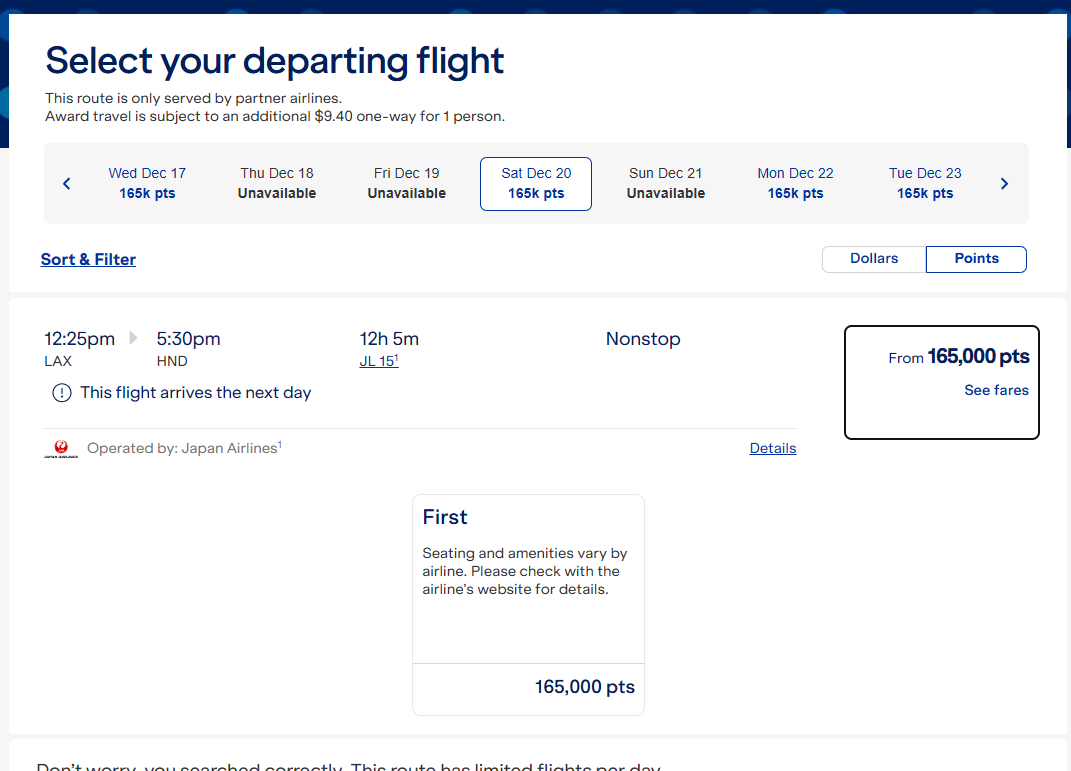Click the next-day arrival info icon
This screenshot has height=771, width=1071.
point(62,393)
